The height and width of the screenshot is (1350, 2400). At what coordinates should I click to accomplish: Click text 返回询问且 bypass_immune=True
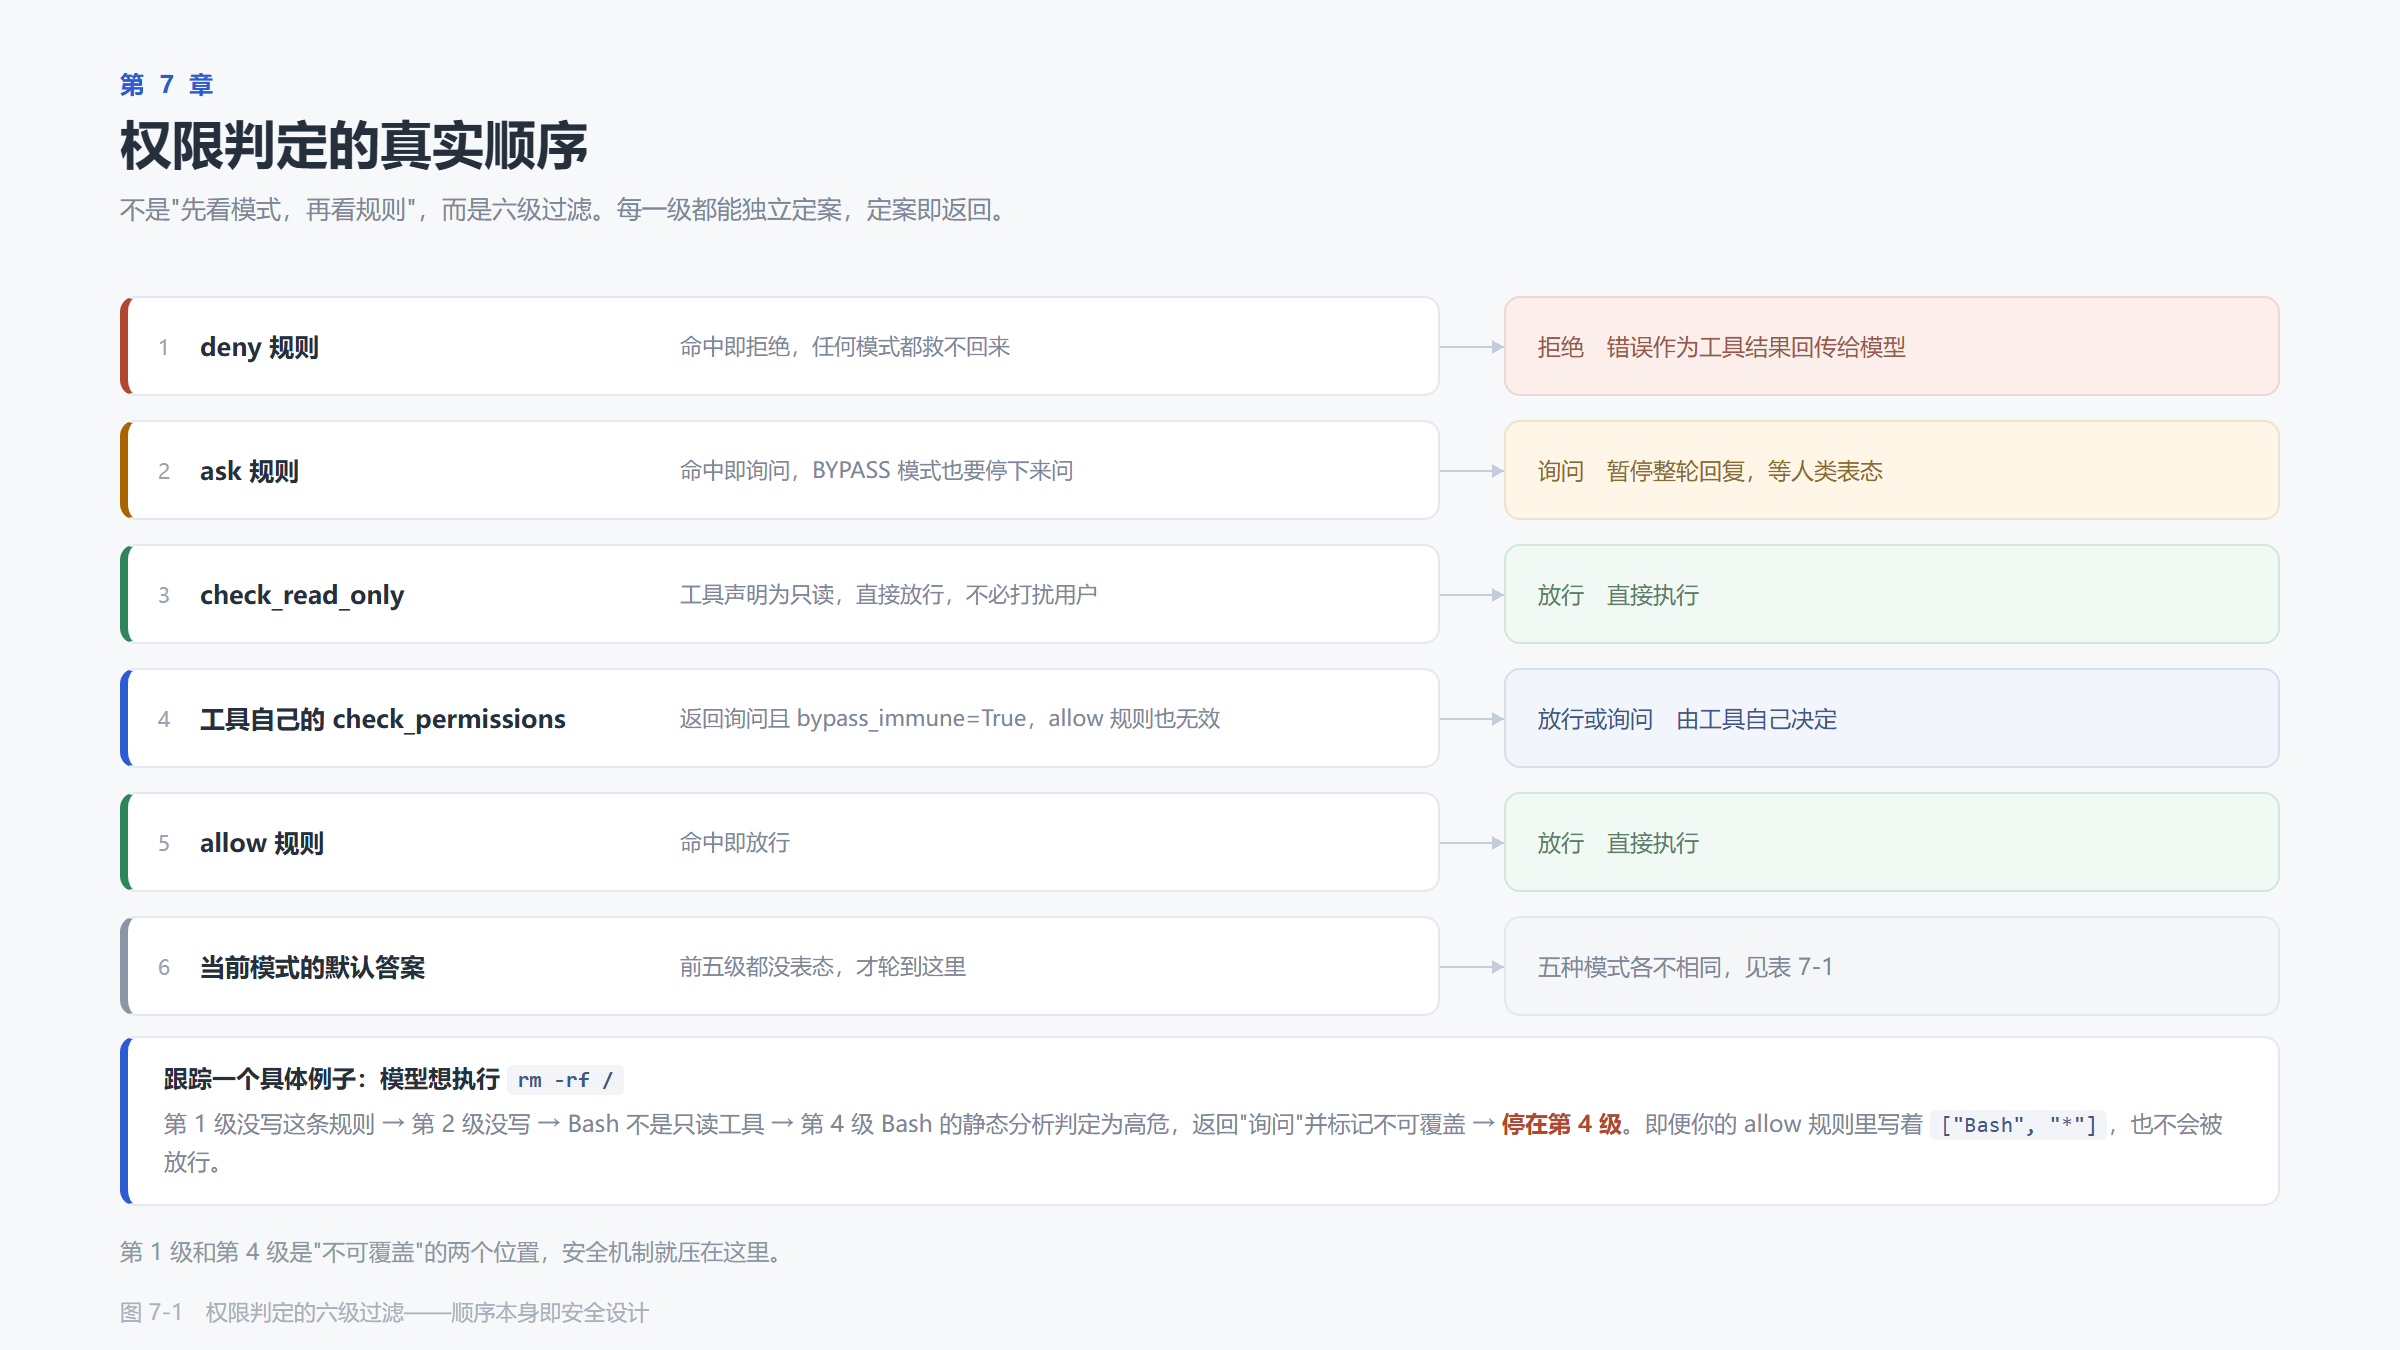[x=855, y=719]
